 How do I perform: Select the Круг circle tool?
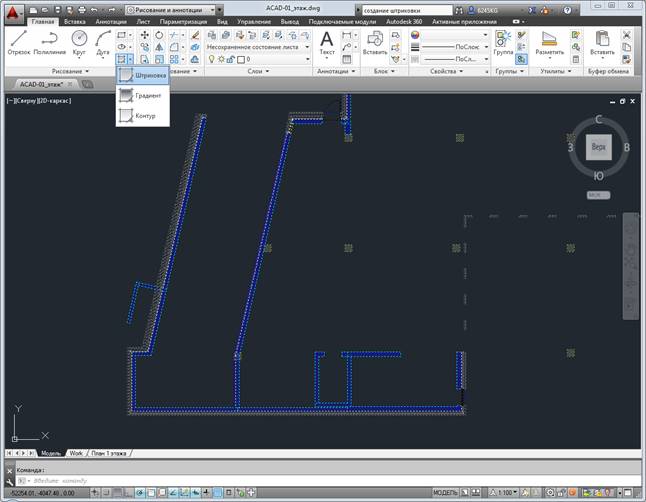coord(79,42)
